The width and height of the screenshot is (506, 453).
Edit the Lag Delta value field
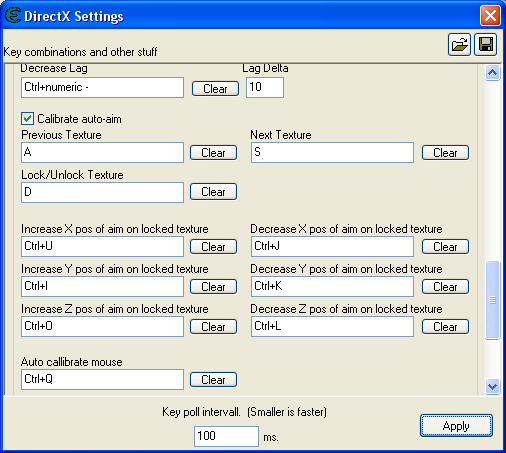[x=265, y=87]
